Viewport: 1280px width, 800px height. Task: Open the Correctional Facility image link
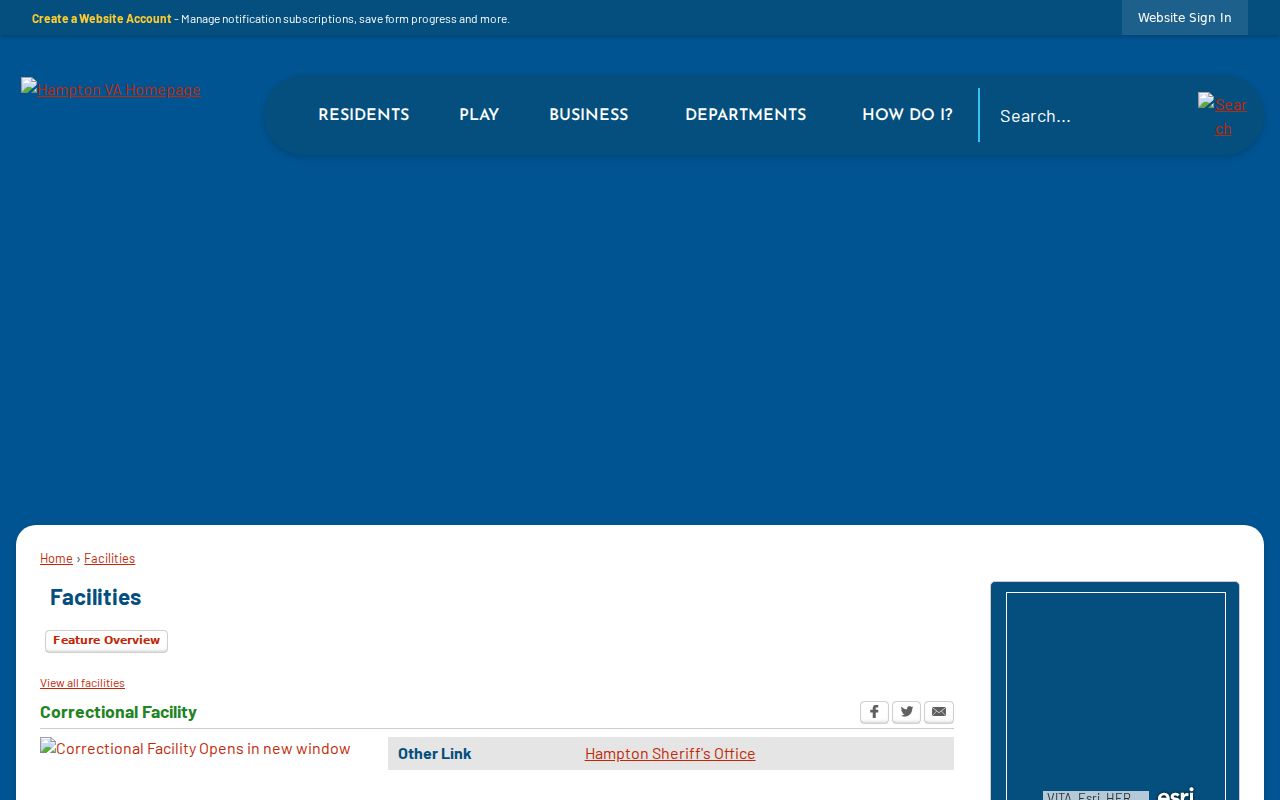[195, 748]
